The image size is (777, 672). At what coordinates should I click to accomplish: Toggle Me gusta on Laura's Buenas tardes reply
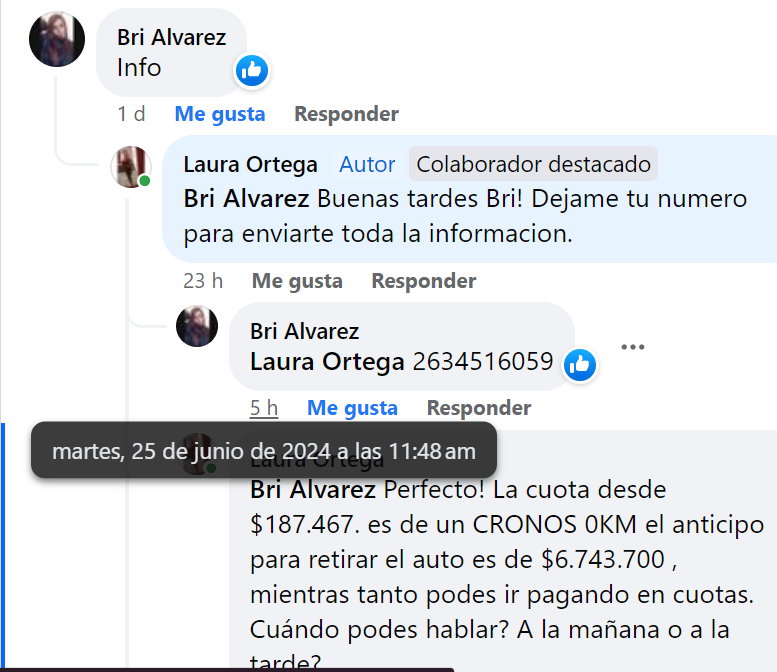tap(297, 281)
